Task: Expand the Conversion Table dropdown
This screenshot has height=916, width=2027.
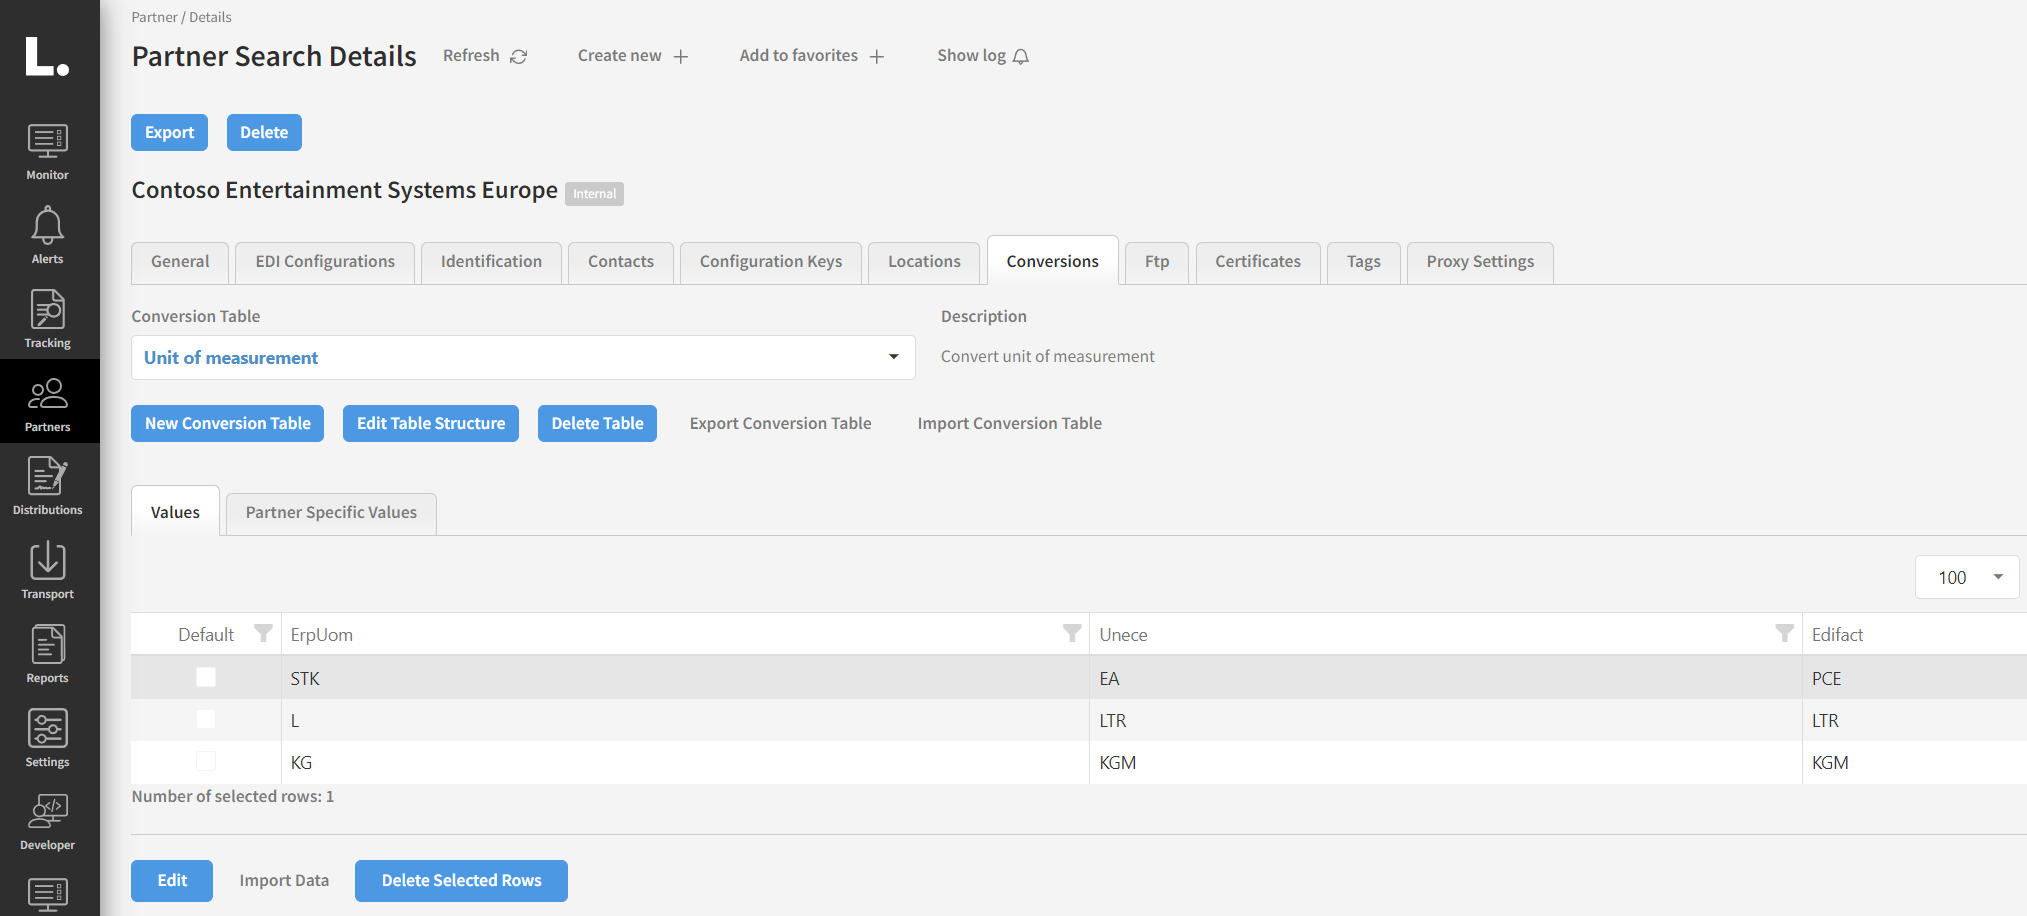Action: click(x=893, y=358)
